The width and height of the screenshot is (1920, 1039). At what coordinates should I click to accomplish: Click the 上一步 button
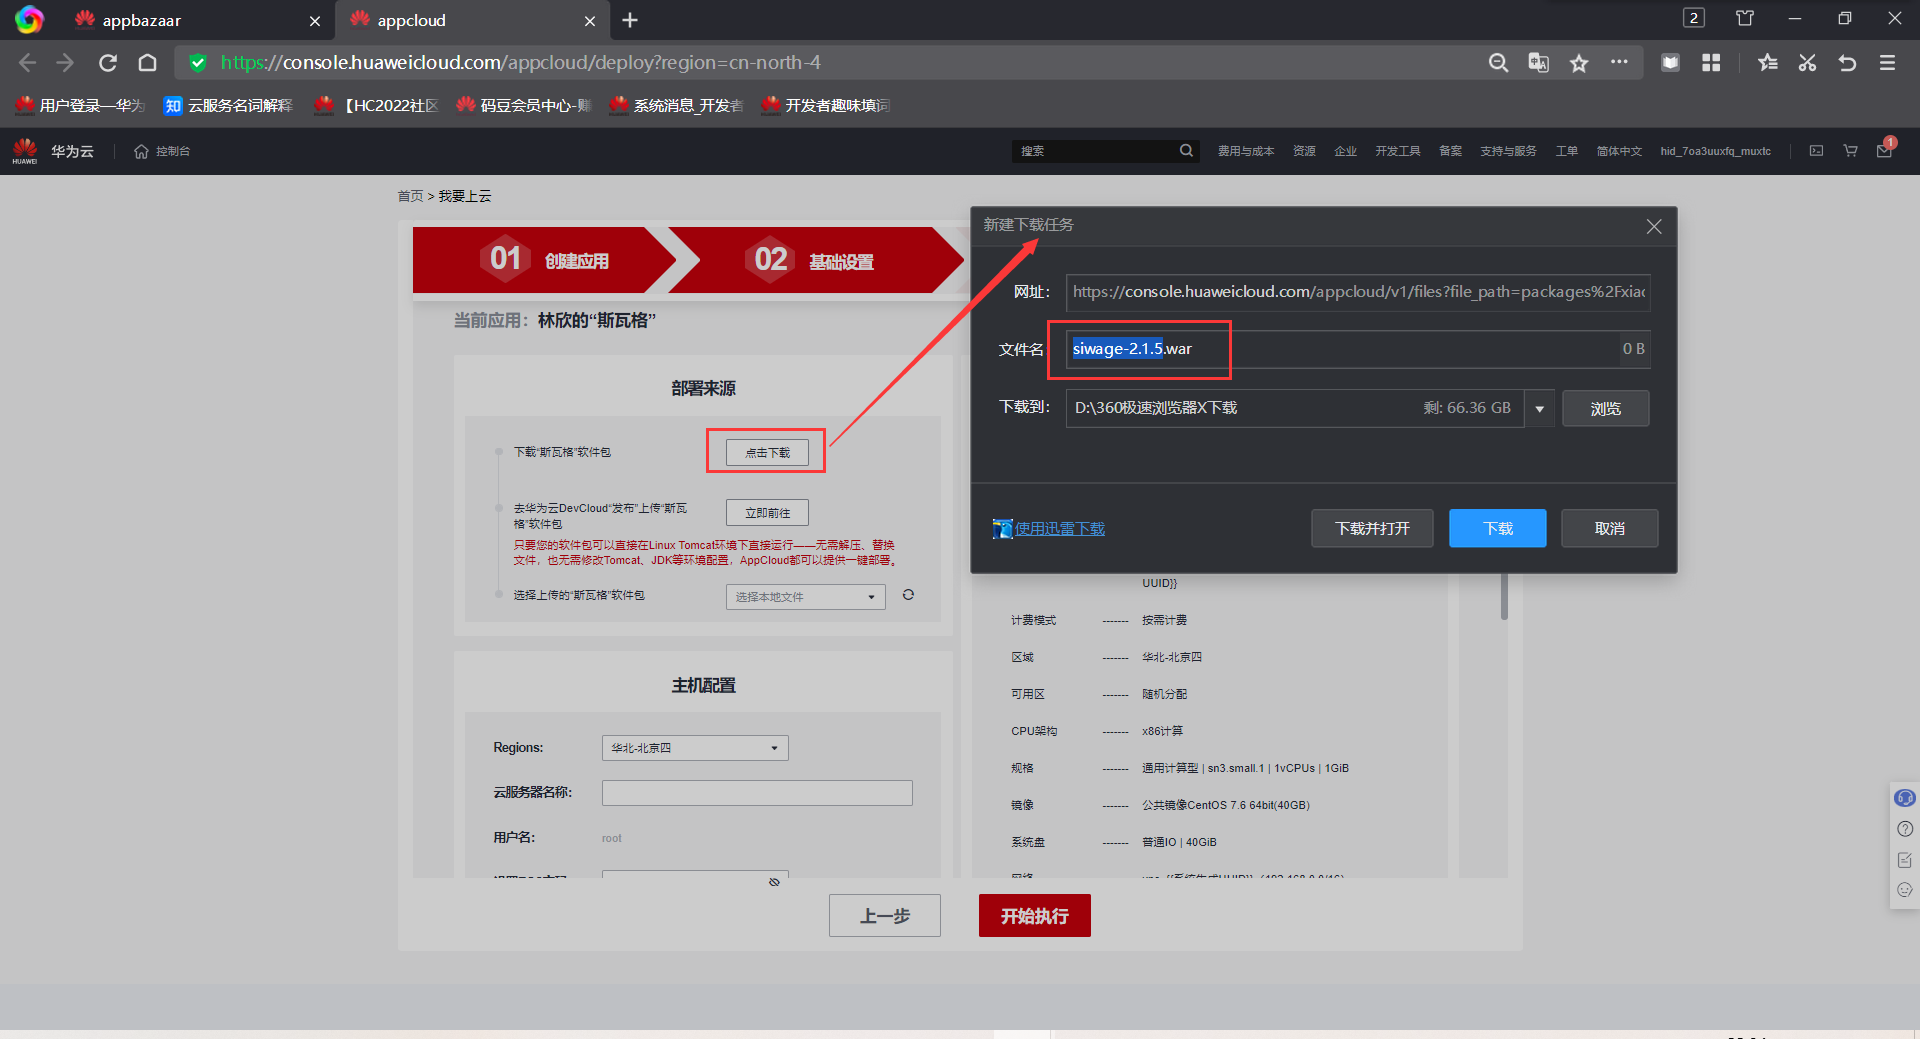885,916
